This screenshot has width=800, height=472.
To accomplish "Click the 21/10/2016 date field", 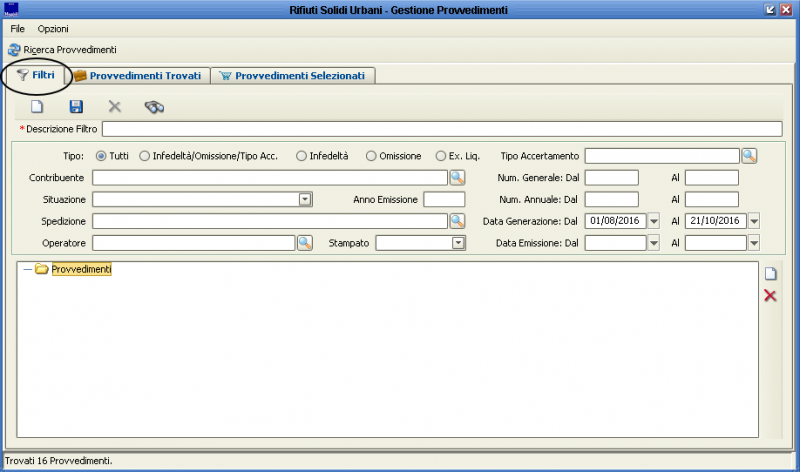I will [x=716, y=221].
